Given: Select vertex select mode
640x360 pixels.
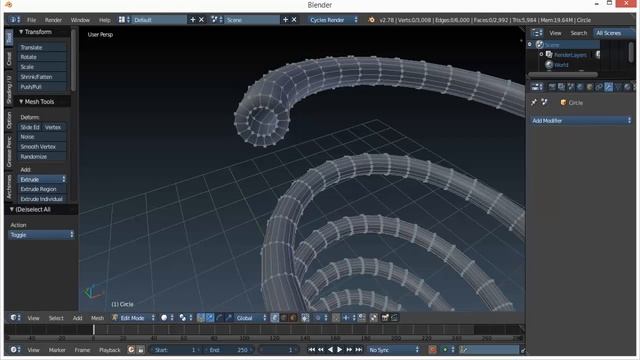Looking at the screenshot, I should pyautogui.click(x=275, y=318).
